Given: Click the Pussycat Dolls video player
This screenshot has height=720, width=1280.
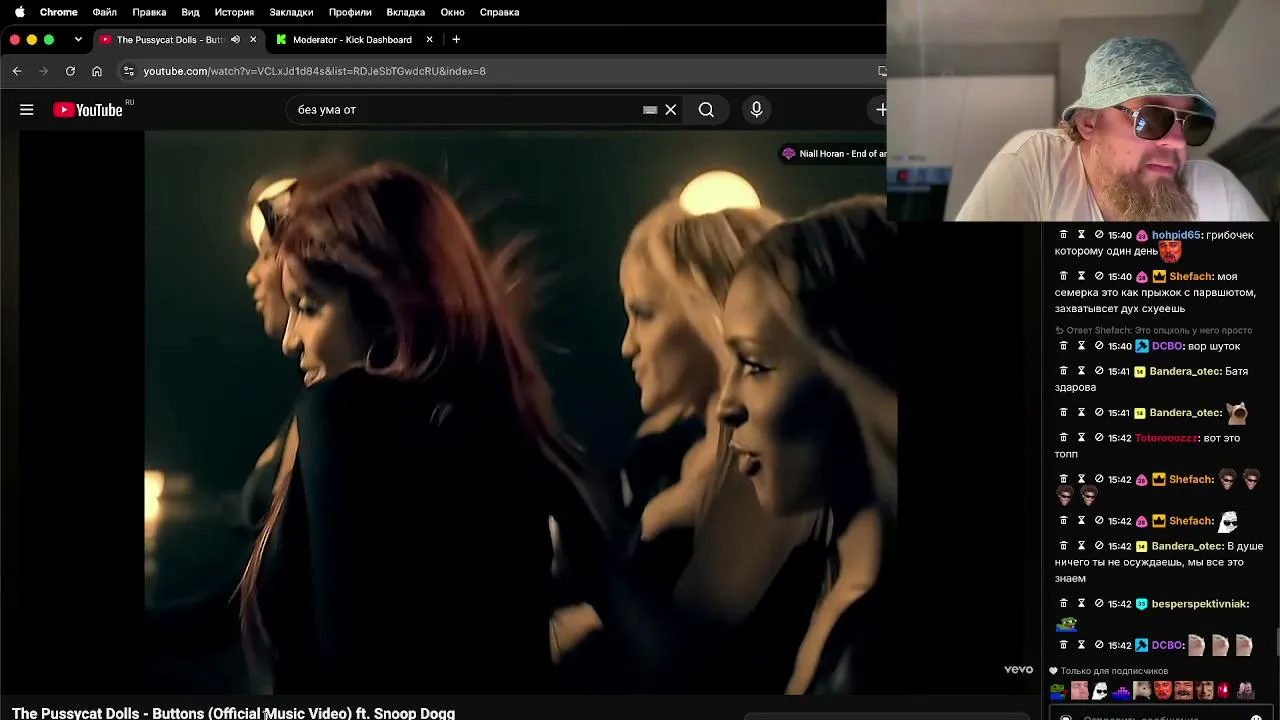Looking at the screenshot, I should click(x=520, y=412).
